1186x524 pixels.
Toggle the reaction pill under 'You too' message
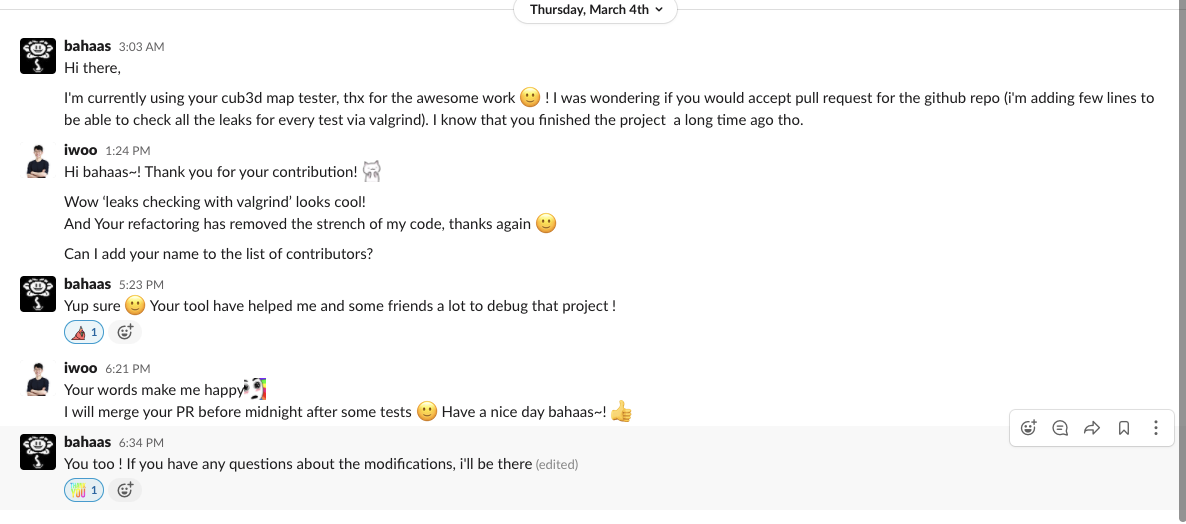[x=84, y=490]
